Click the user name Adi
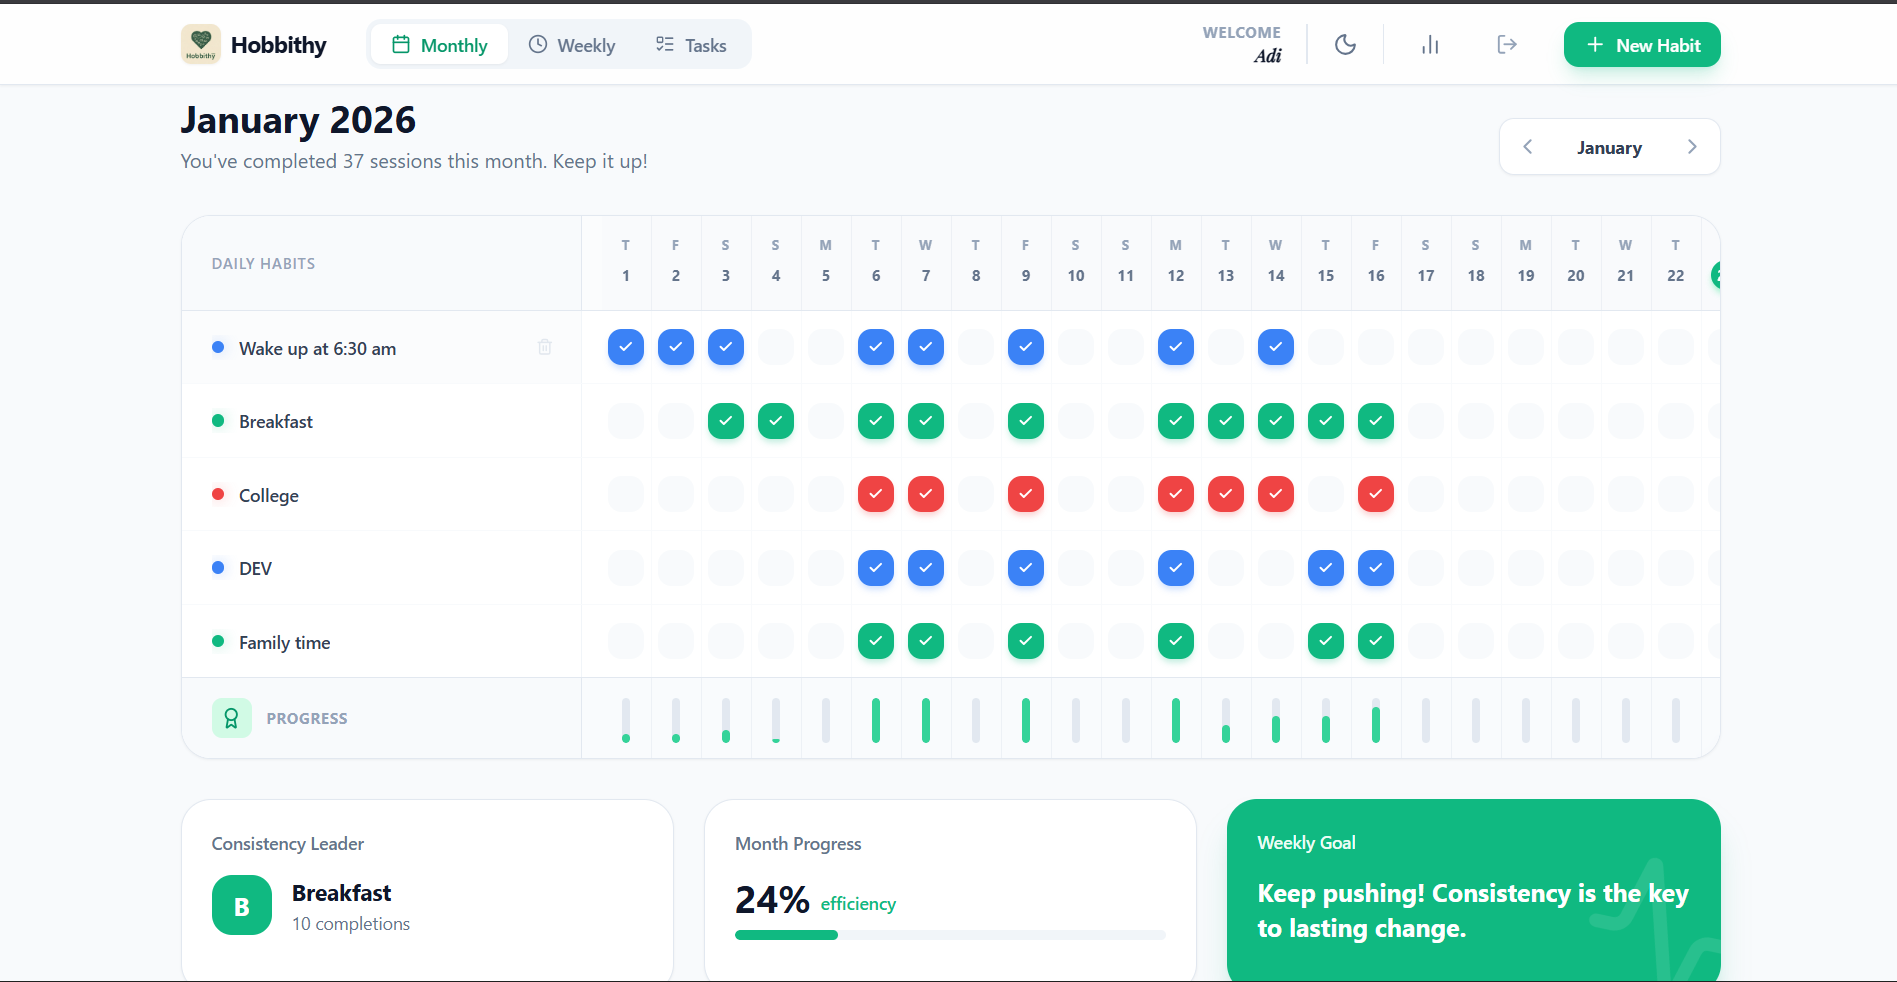Screen dimensions: 1897x982 pyautogui.click(x=1267, y=56)
